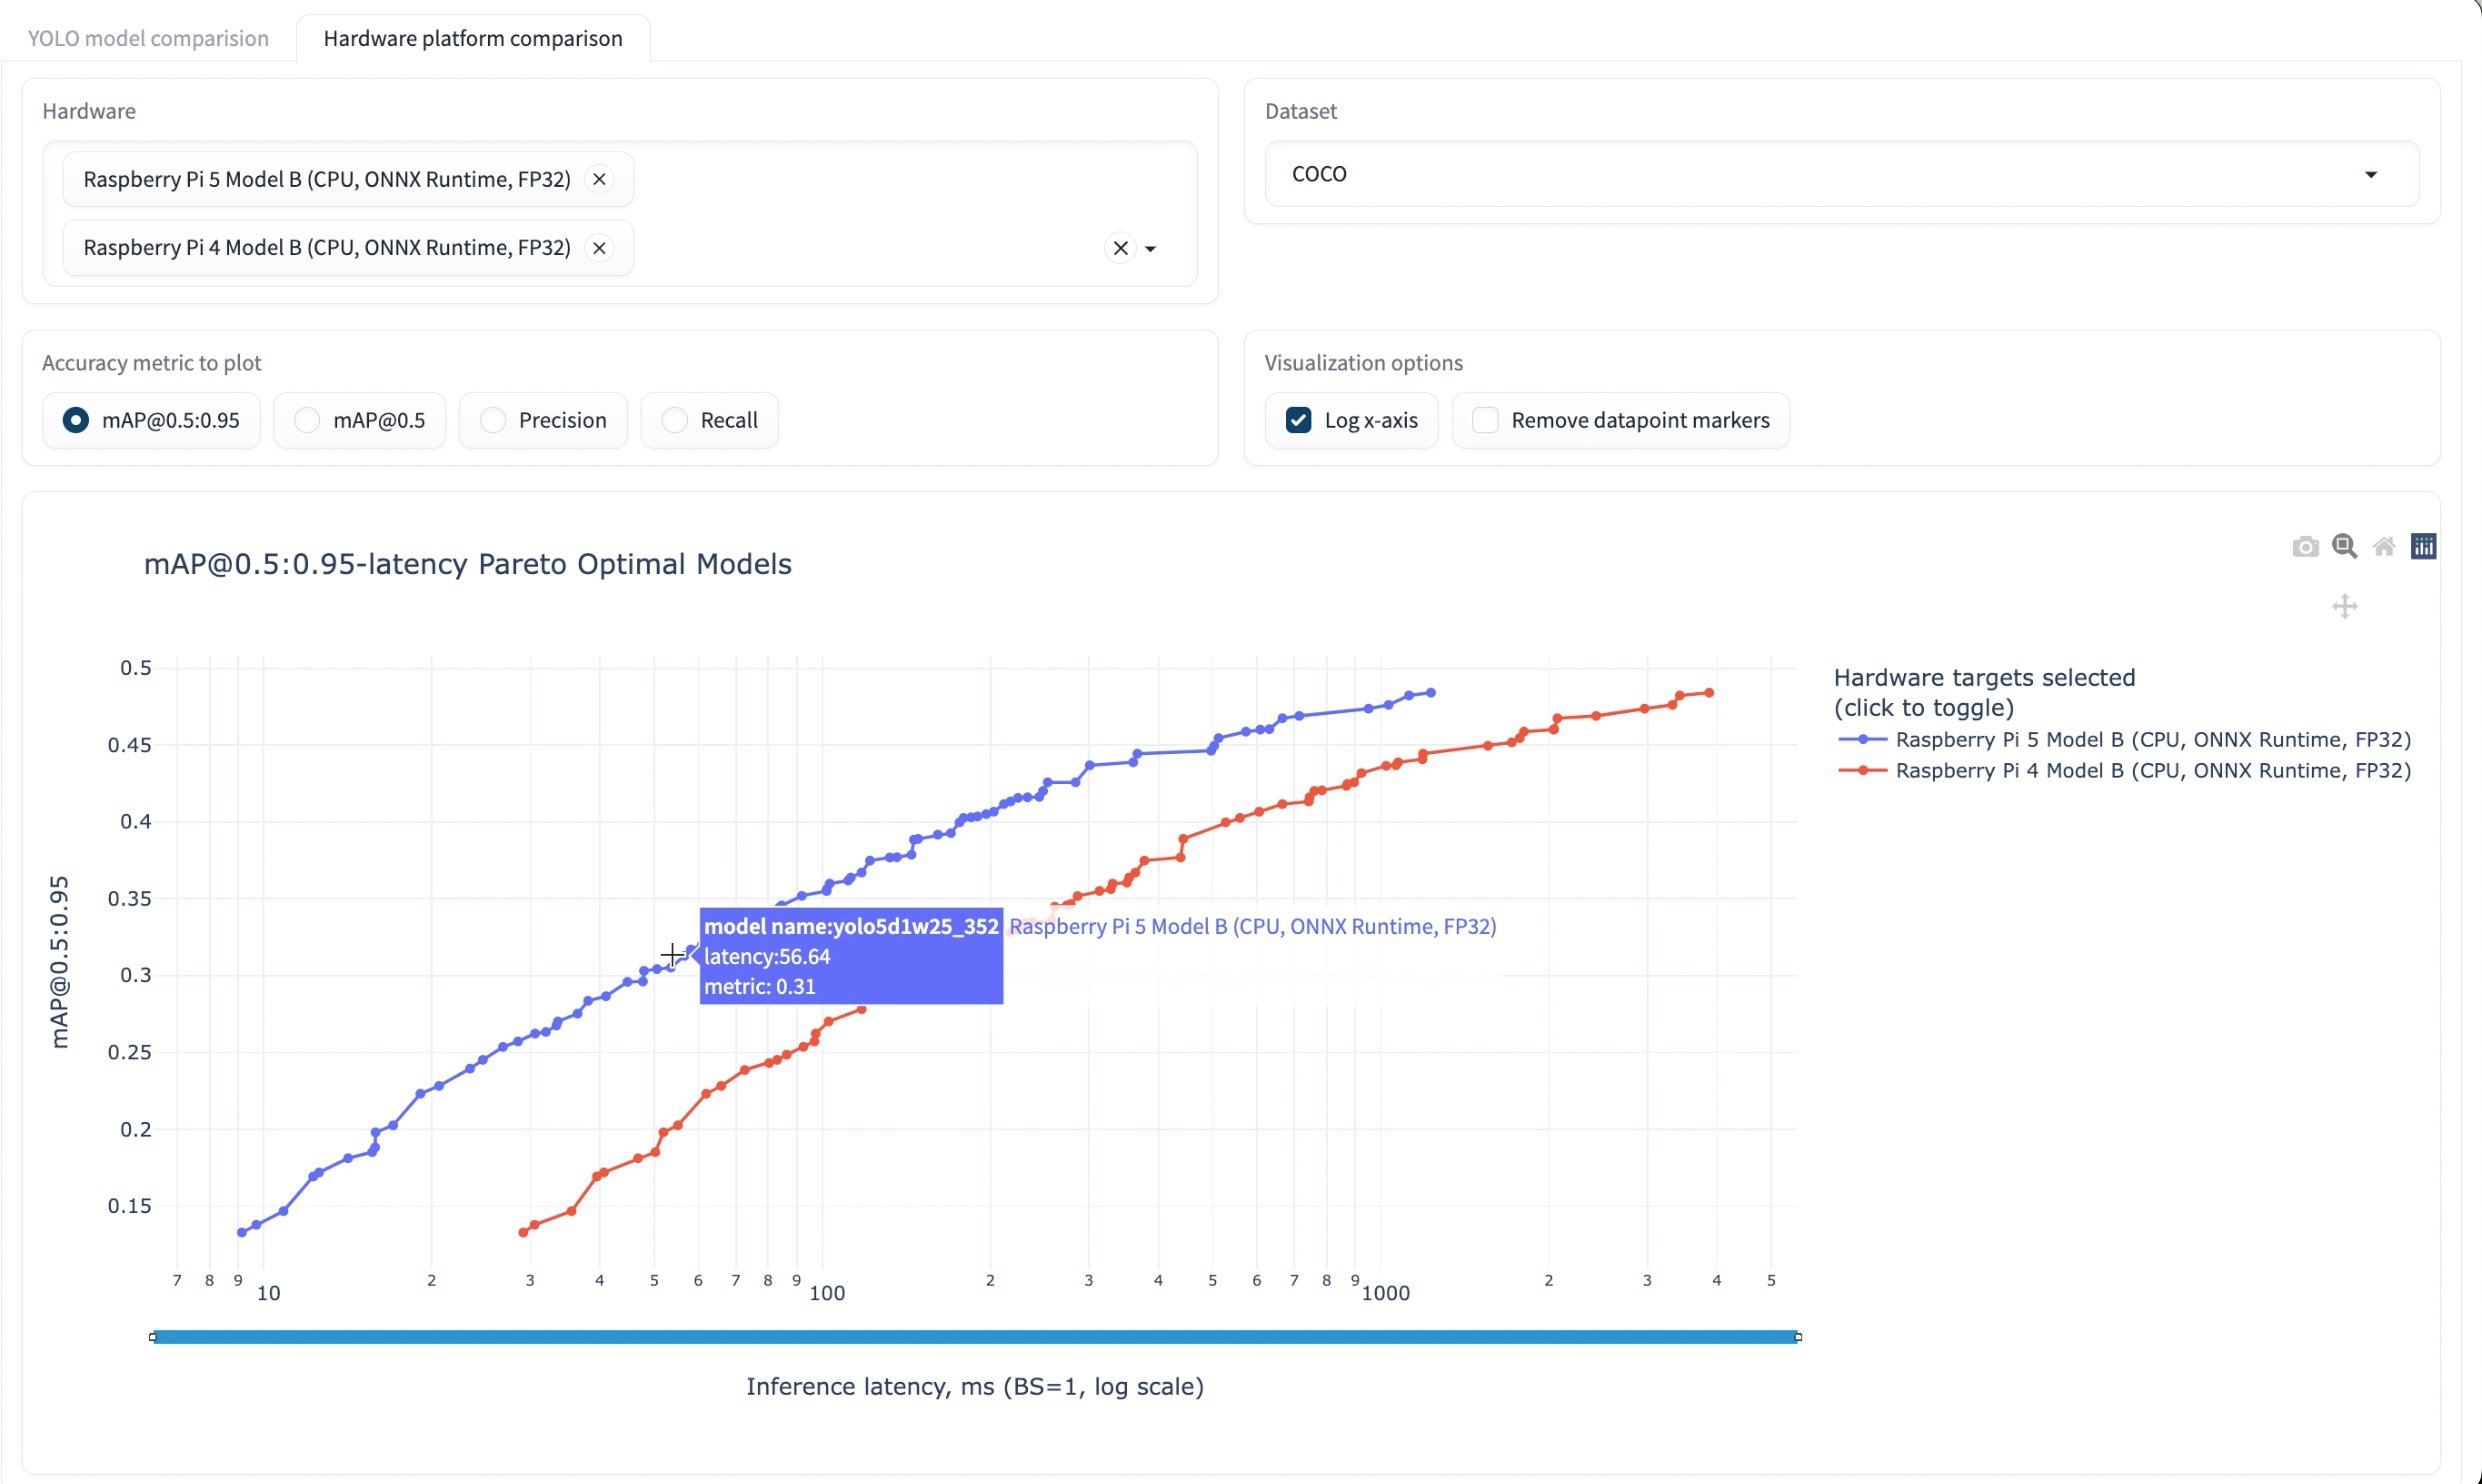
Task: Choose the mAP@0.5 metric radio
Action: coord(307,420)
